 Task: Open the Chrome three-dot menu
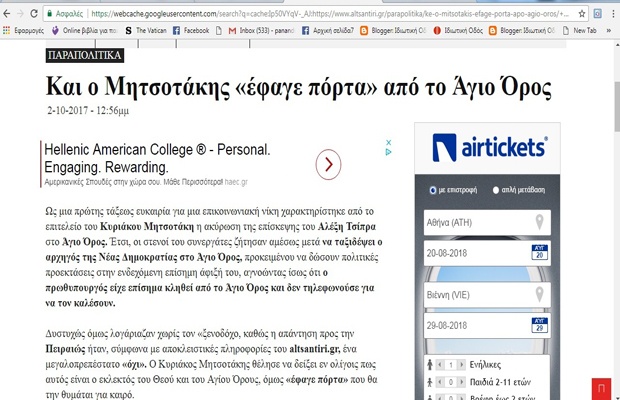pos(613,14)
